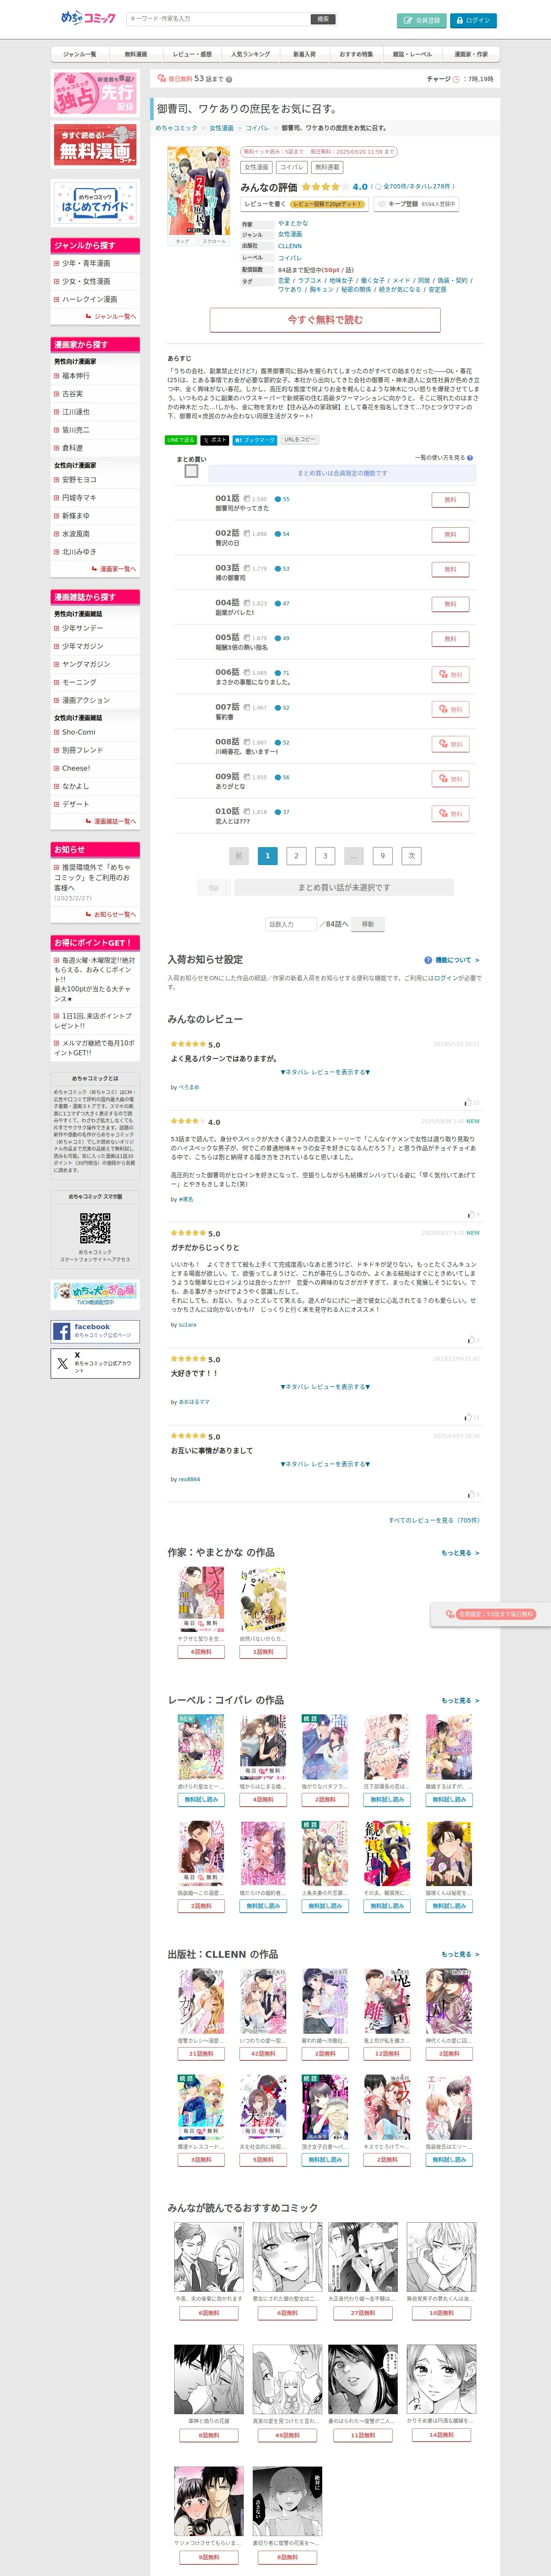Select 福本伸行 in 男性向け漫画家 list

click(75, 376)
